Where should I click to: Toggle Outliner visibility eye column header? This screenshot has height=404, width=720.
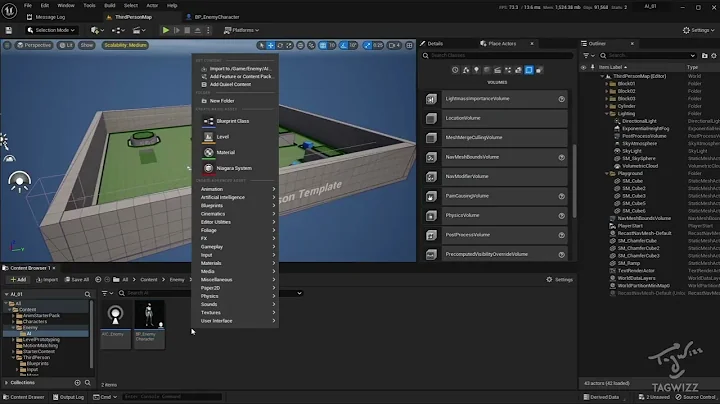click(584, 67)
